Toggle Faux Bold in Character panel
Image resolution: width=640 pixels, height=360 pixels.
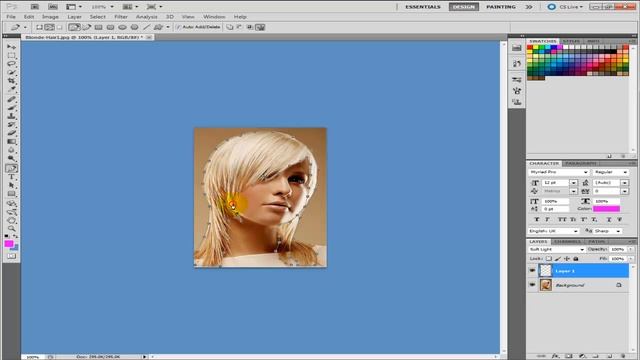coord(536,220)
